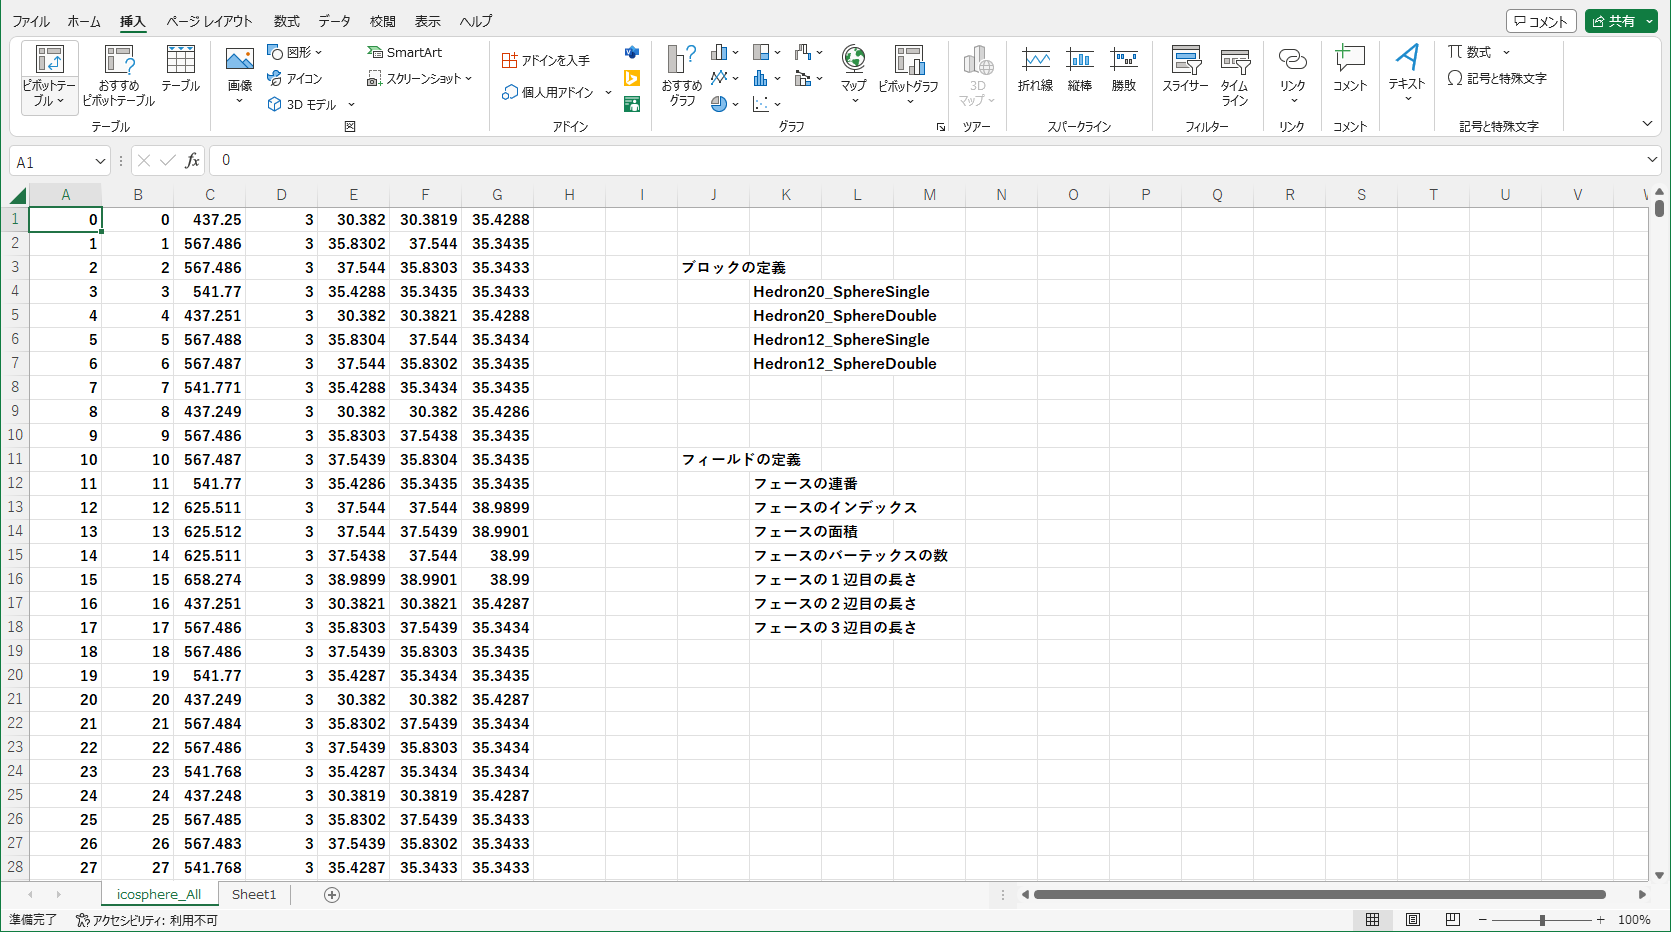This screenshot has height=932, width=1671.
Task: Switch to the ページ レイアウト tab
Action: (x=209, y=21)
